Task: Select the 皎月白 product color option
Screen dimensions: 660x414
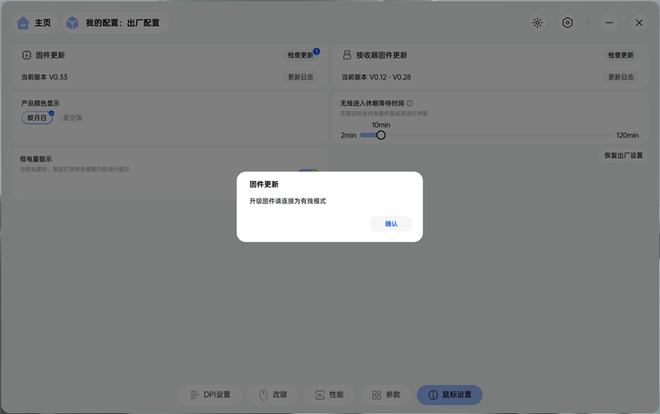Action: [38, 118]
